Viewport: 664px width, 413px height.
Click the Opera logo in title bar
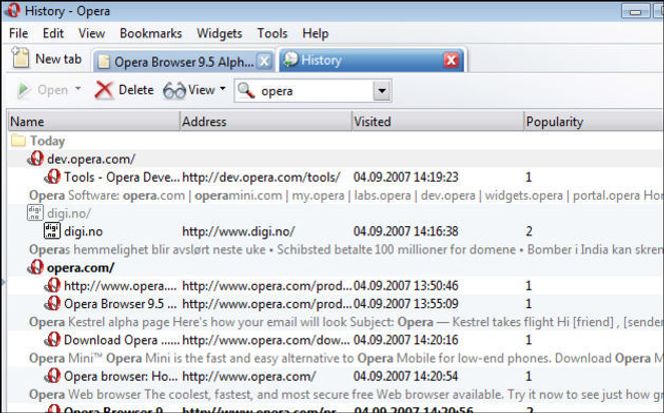point(13,11)
